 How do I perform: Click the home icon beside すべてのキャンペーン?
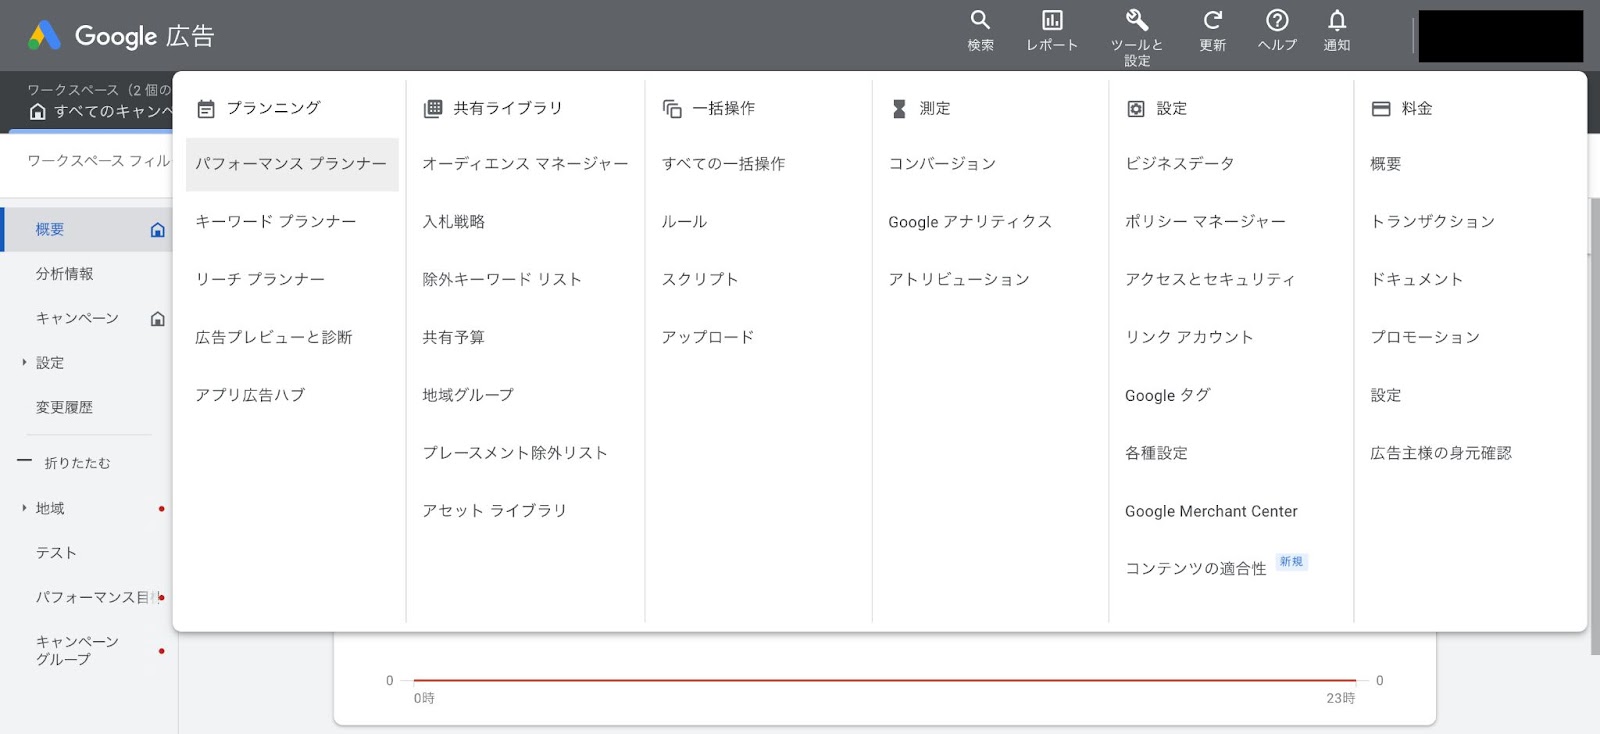click(37, 112)
